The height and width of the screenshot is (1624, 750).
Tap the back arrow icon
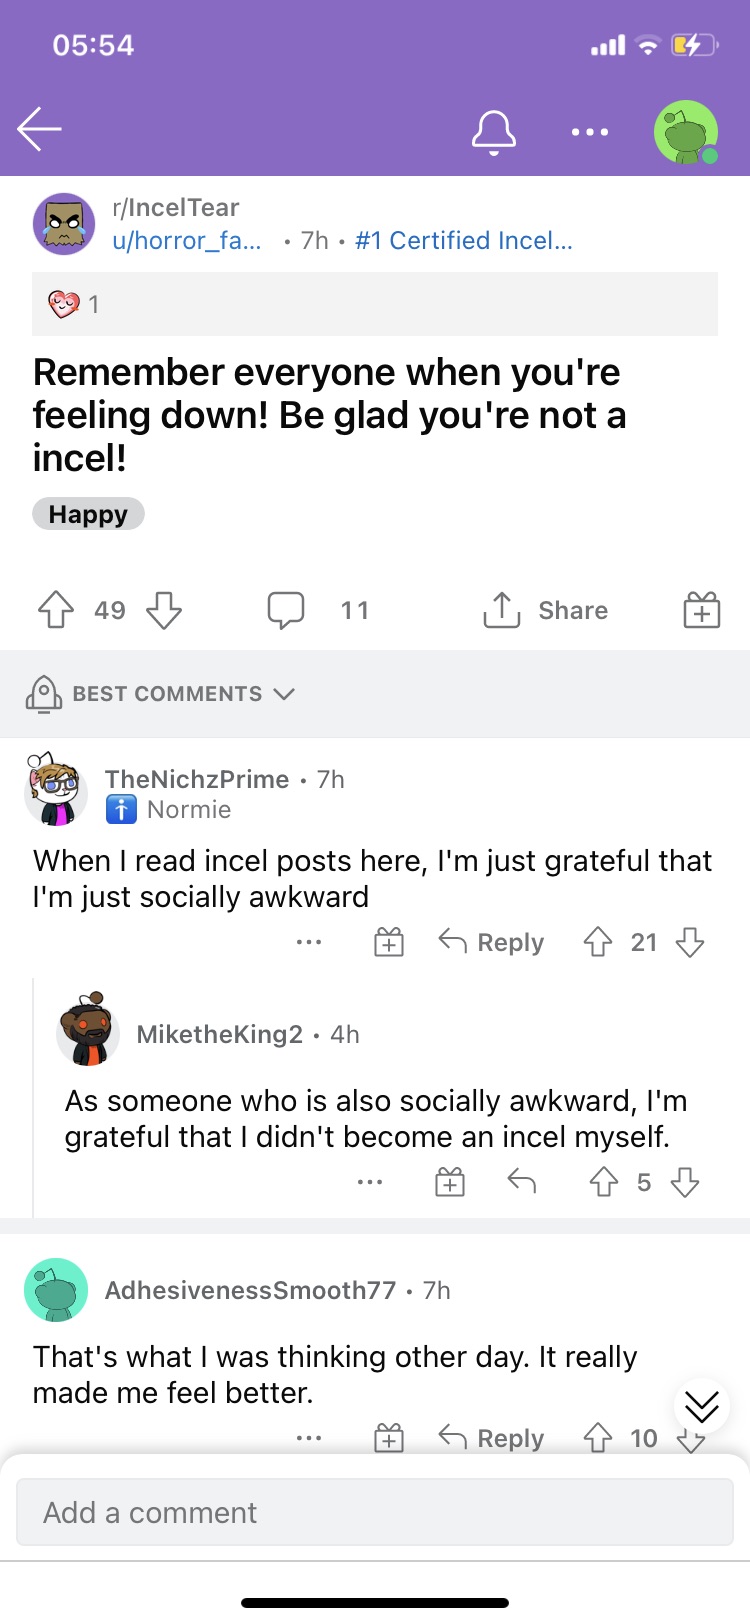[x=40, y=130]
